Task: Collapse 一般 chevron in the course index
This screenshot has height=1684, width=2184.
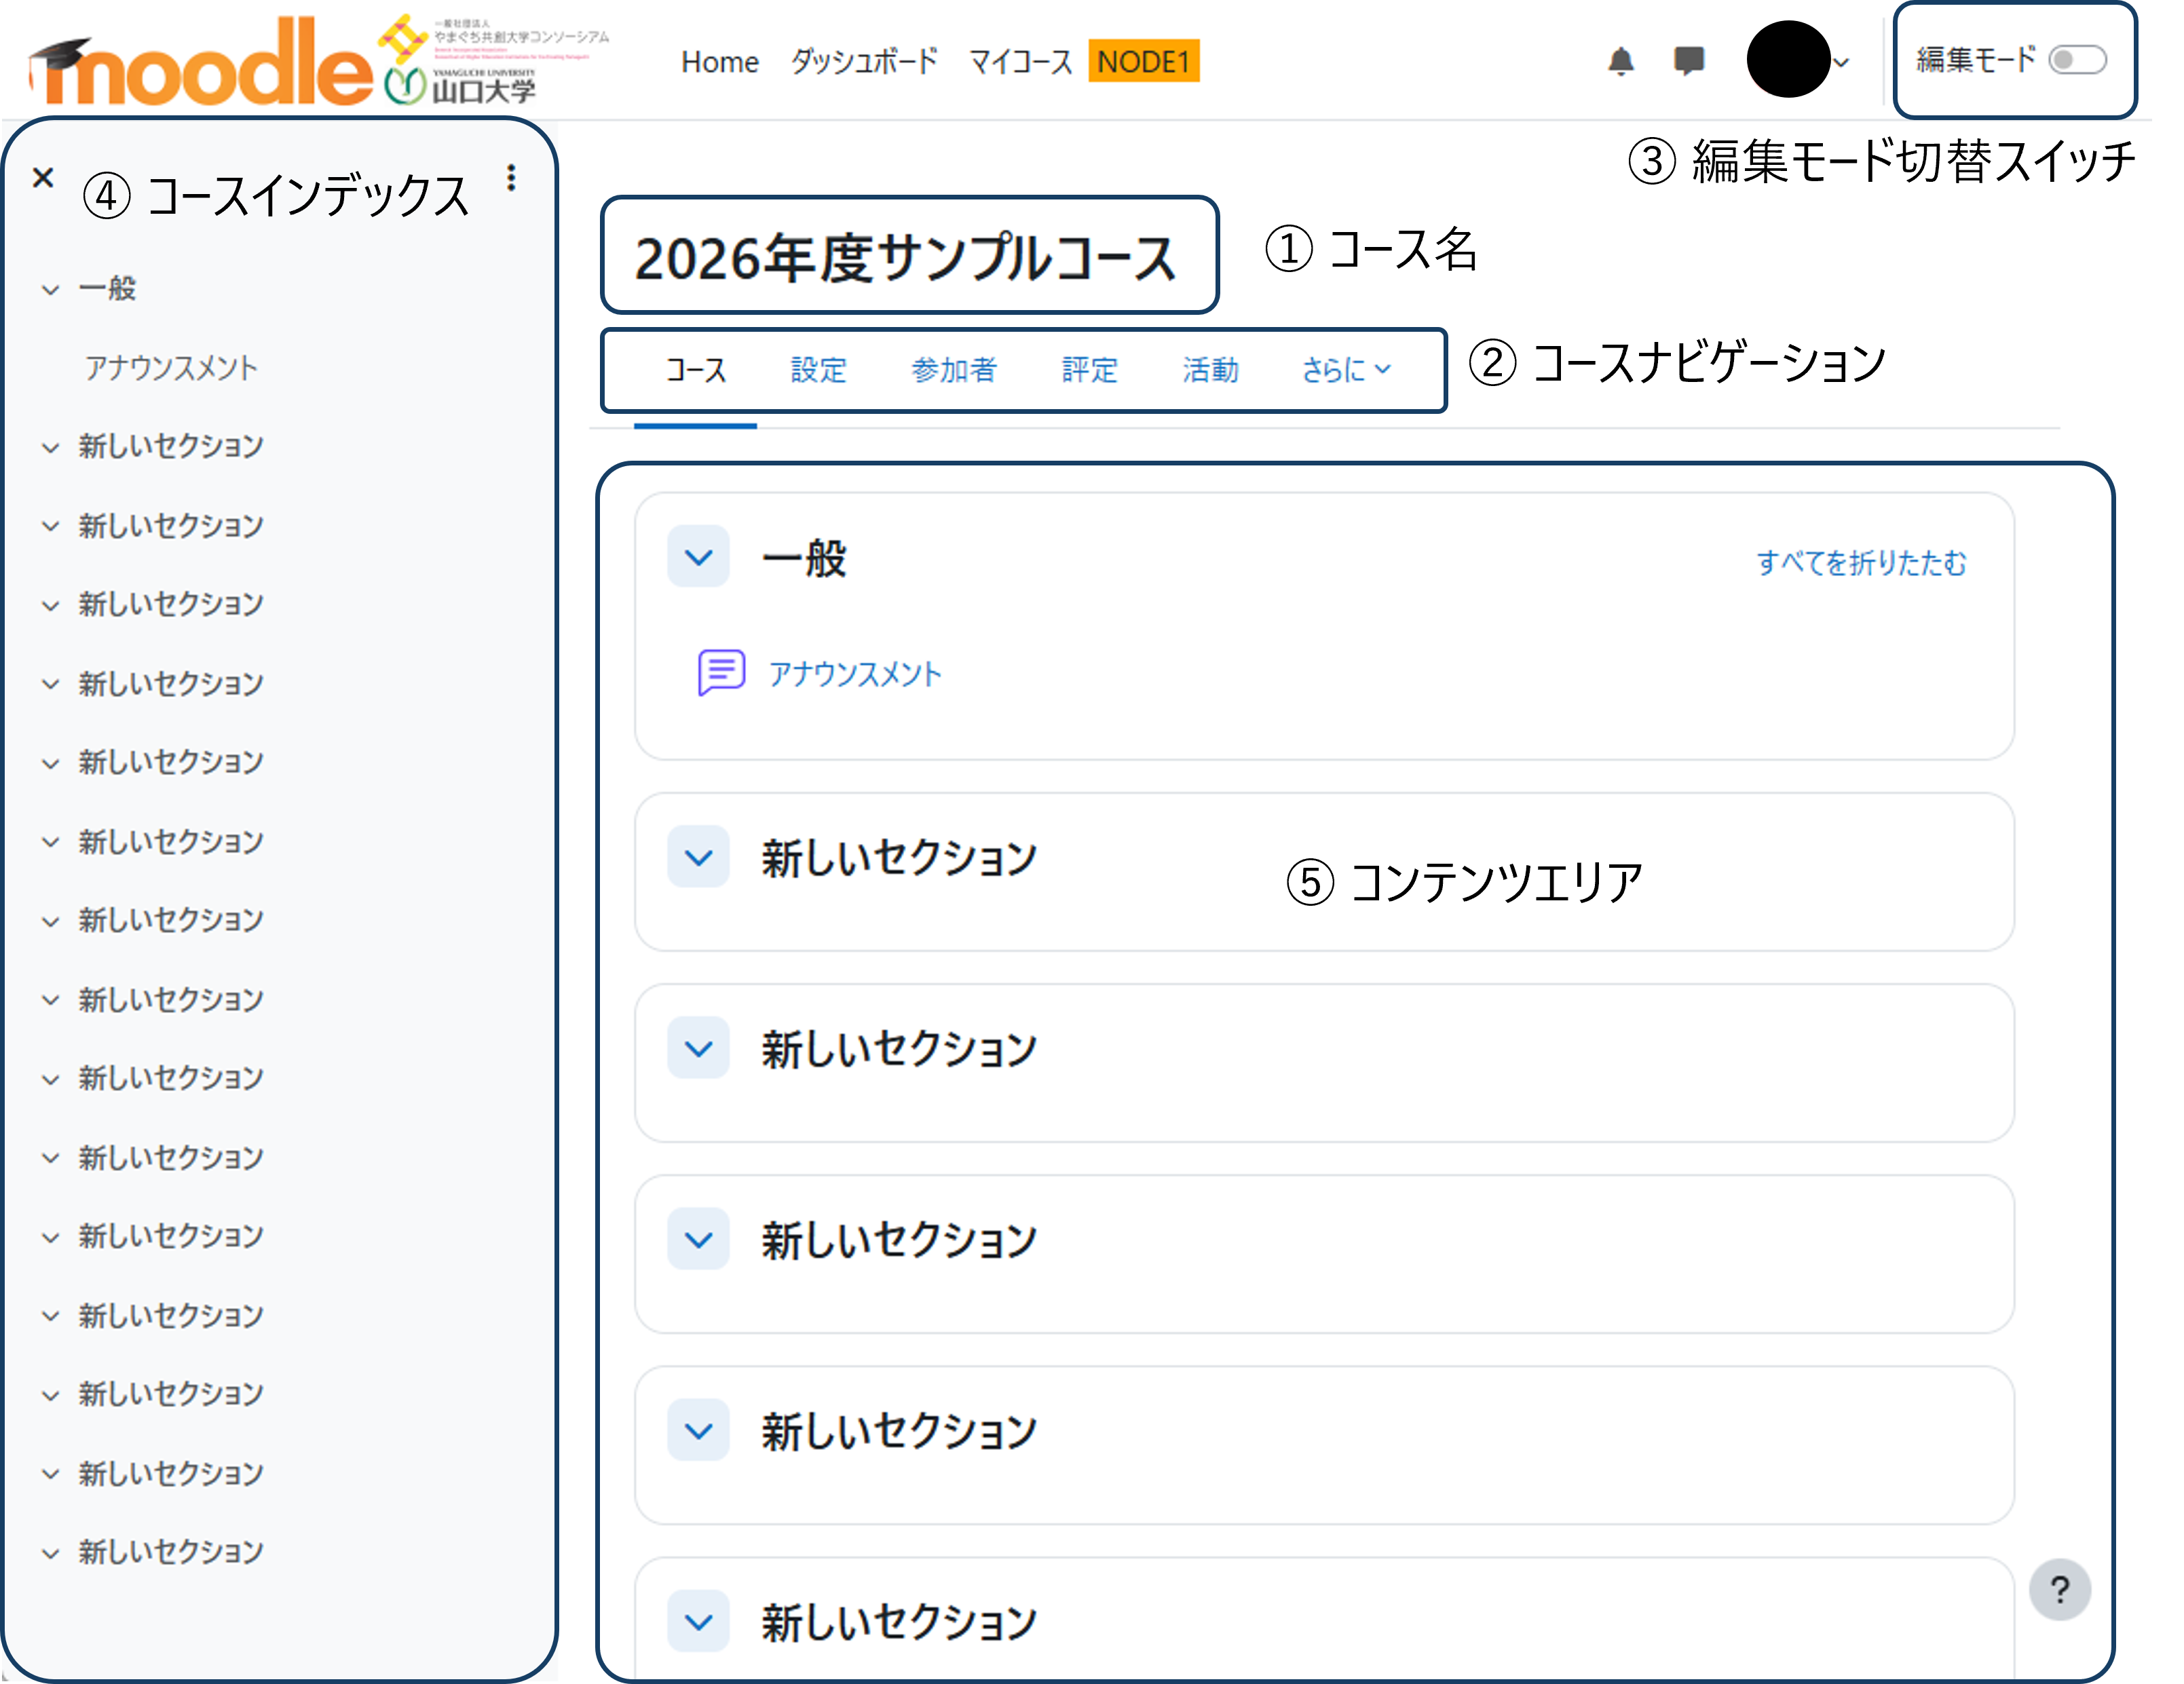Action: click(50, 290)
